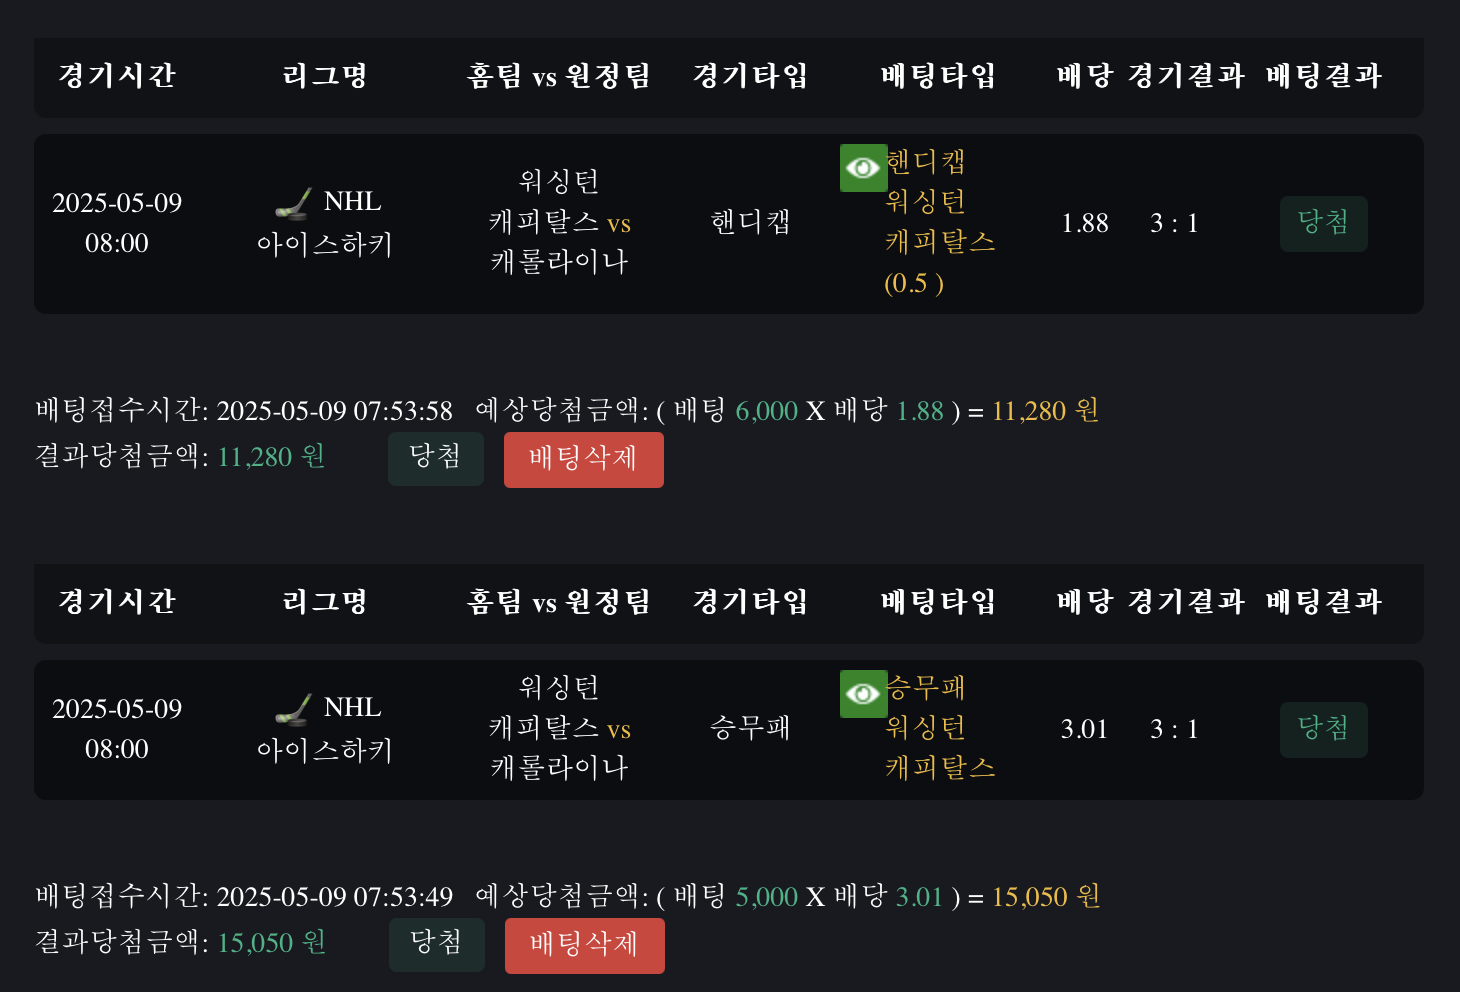The height and width of the screenshot is (992, 1460).
Task: Click the NHL hockey icon in the 승무패 row
Action: point(293,710)
